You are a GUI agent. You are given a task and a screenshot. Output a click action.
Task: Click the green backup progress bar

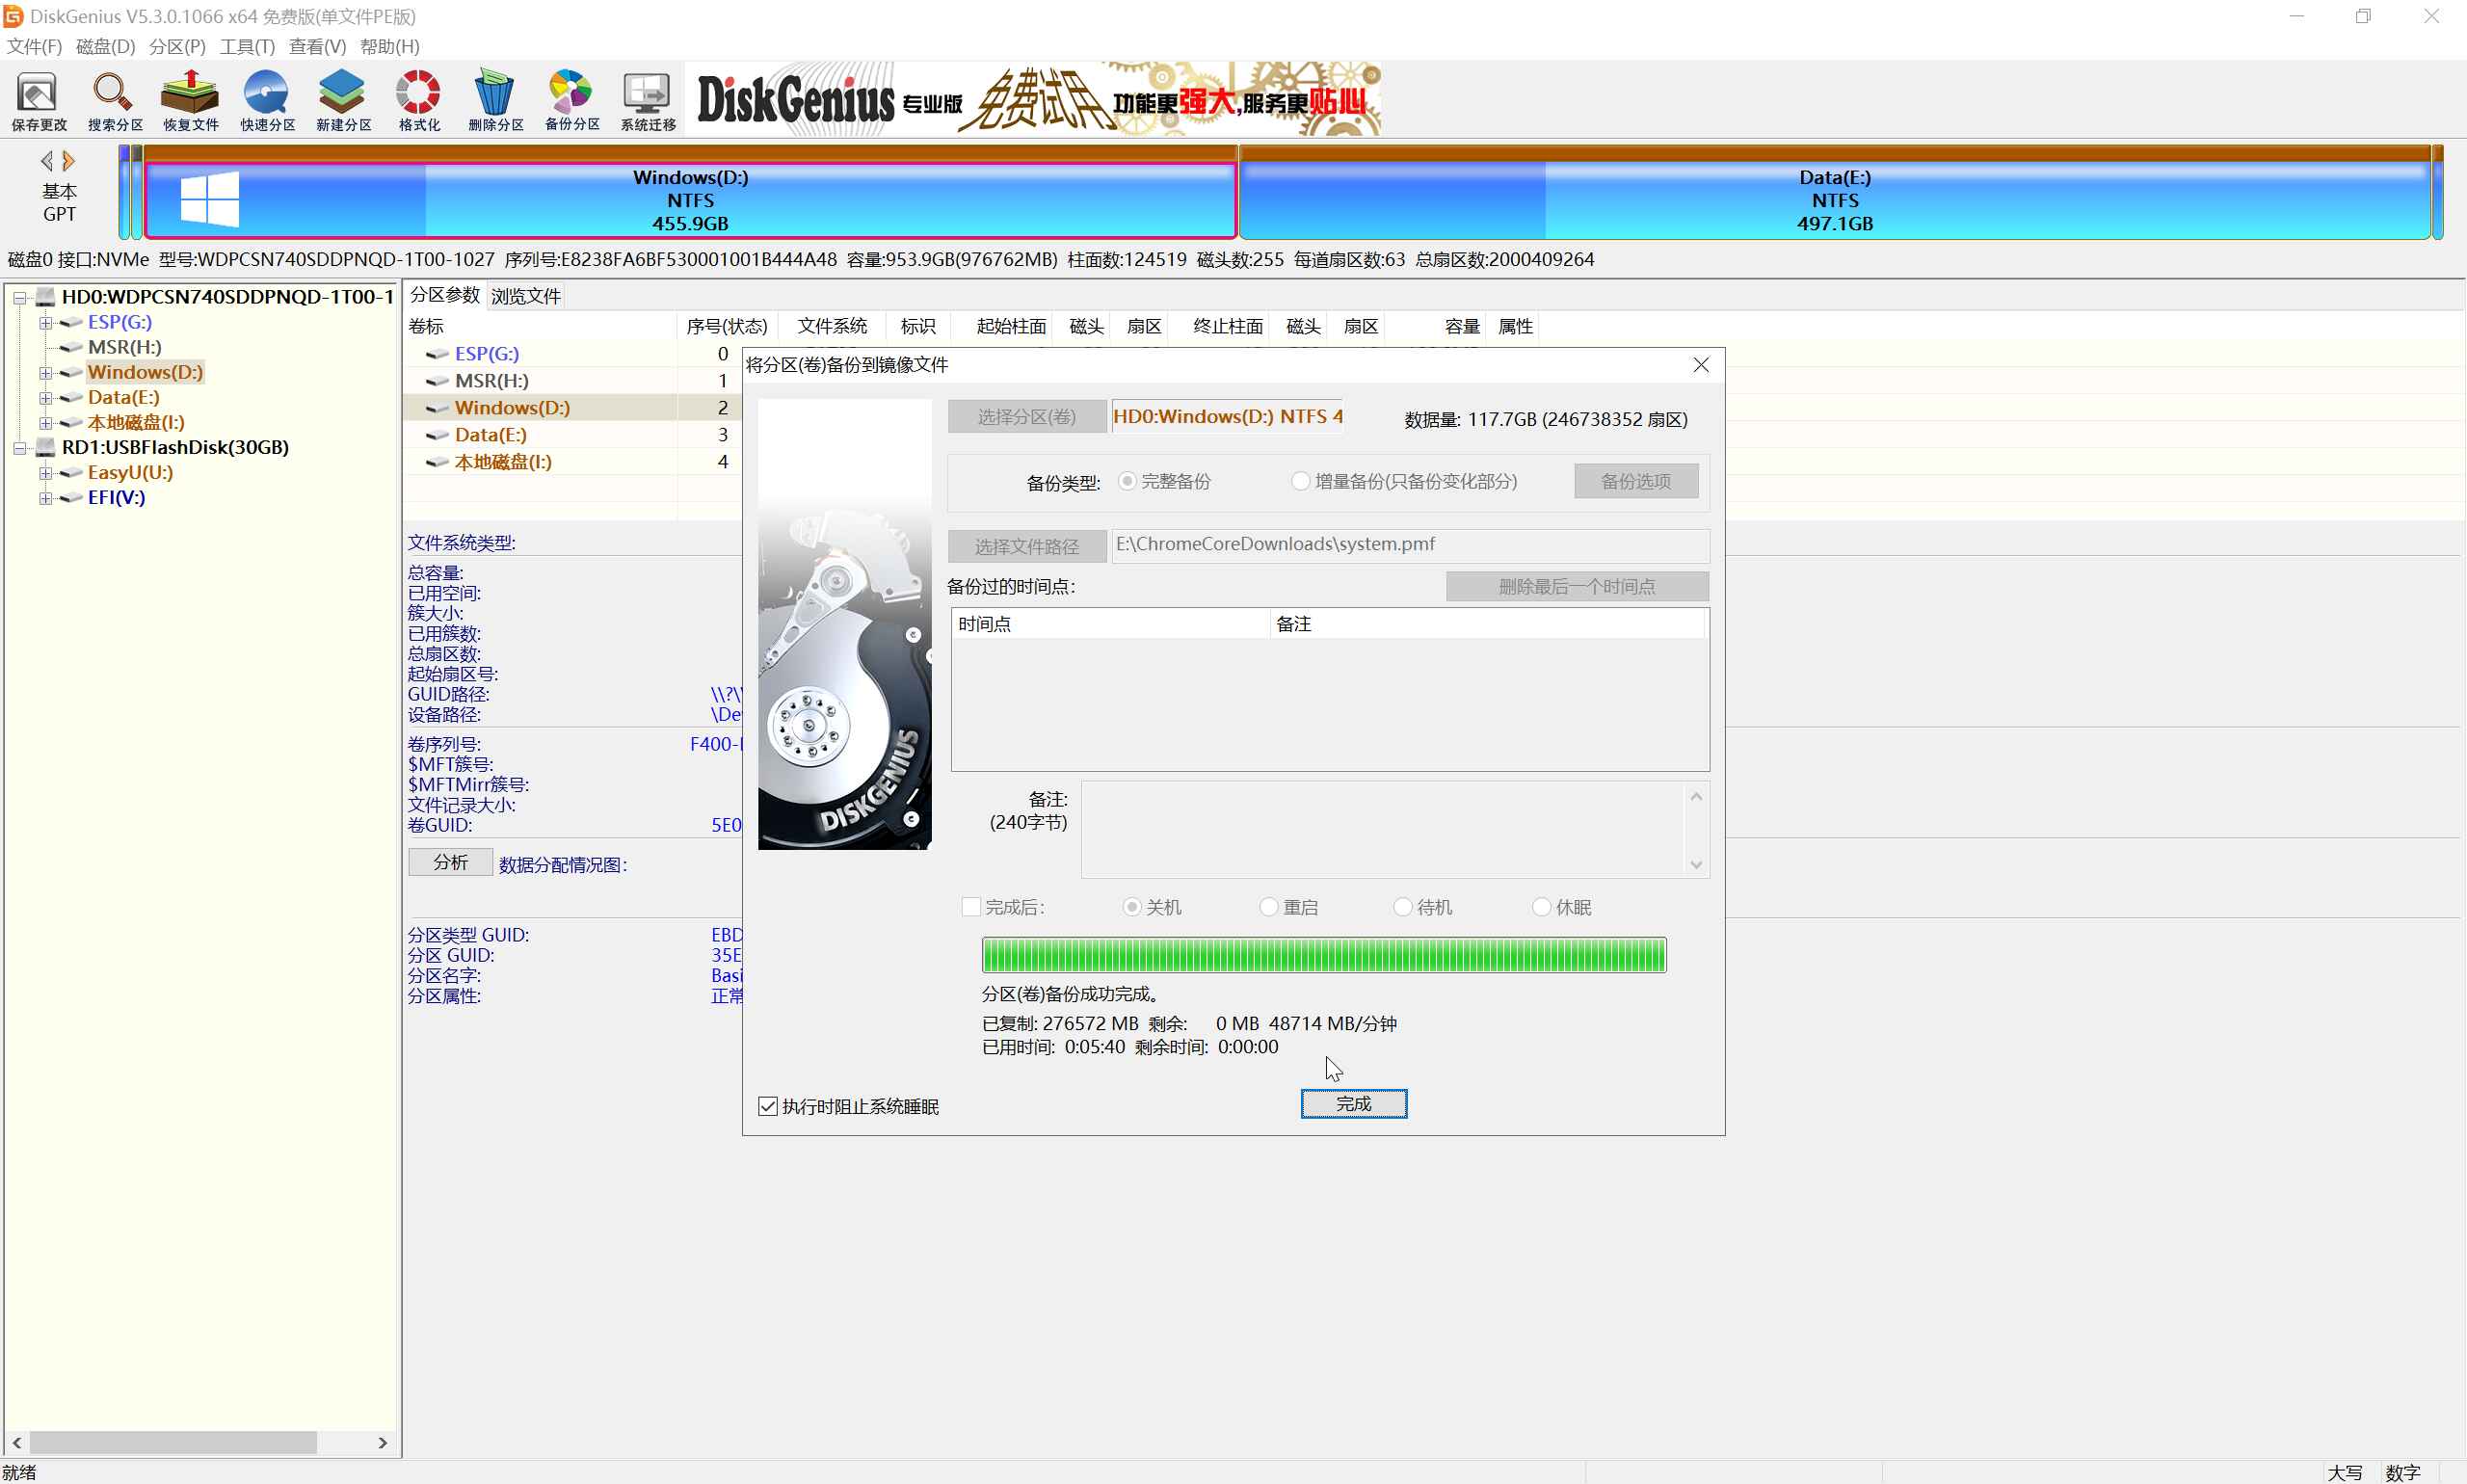(x=1323, y=955)
